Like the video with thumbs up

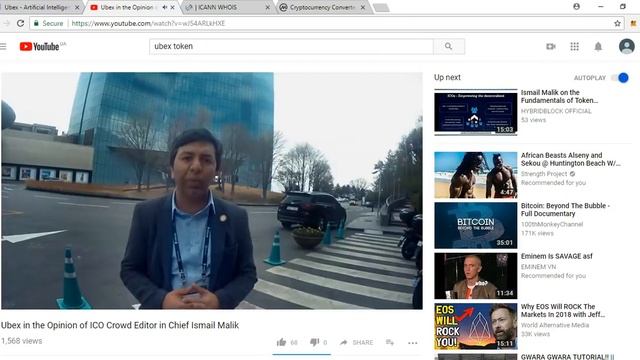coord(281,342)
